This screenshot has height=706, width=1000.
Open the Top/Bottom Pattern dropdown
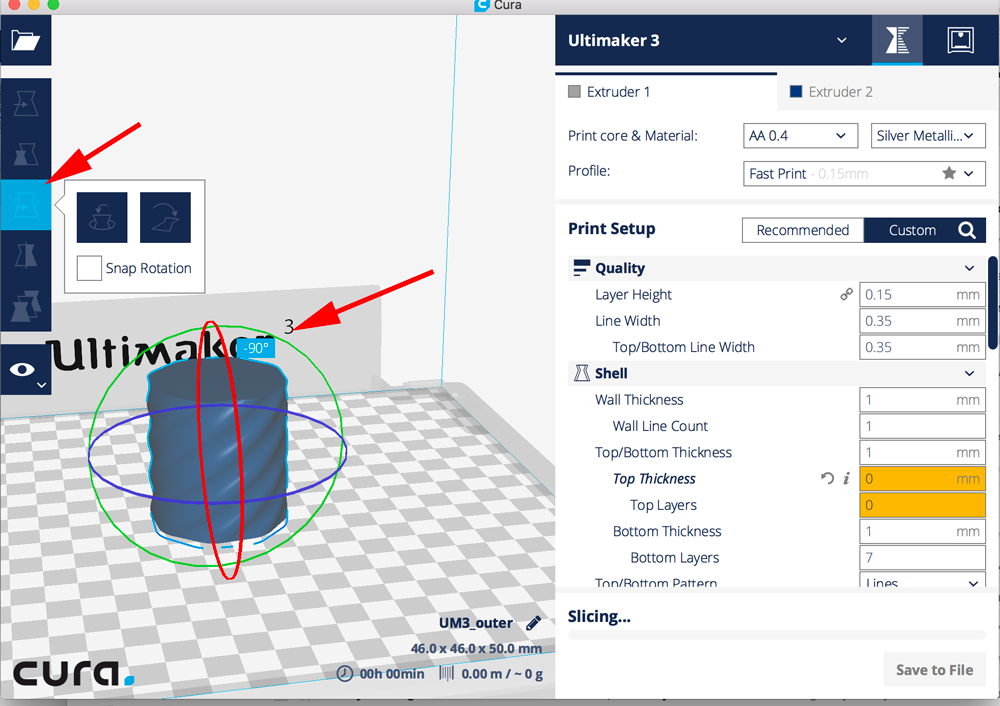[922, 580]
